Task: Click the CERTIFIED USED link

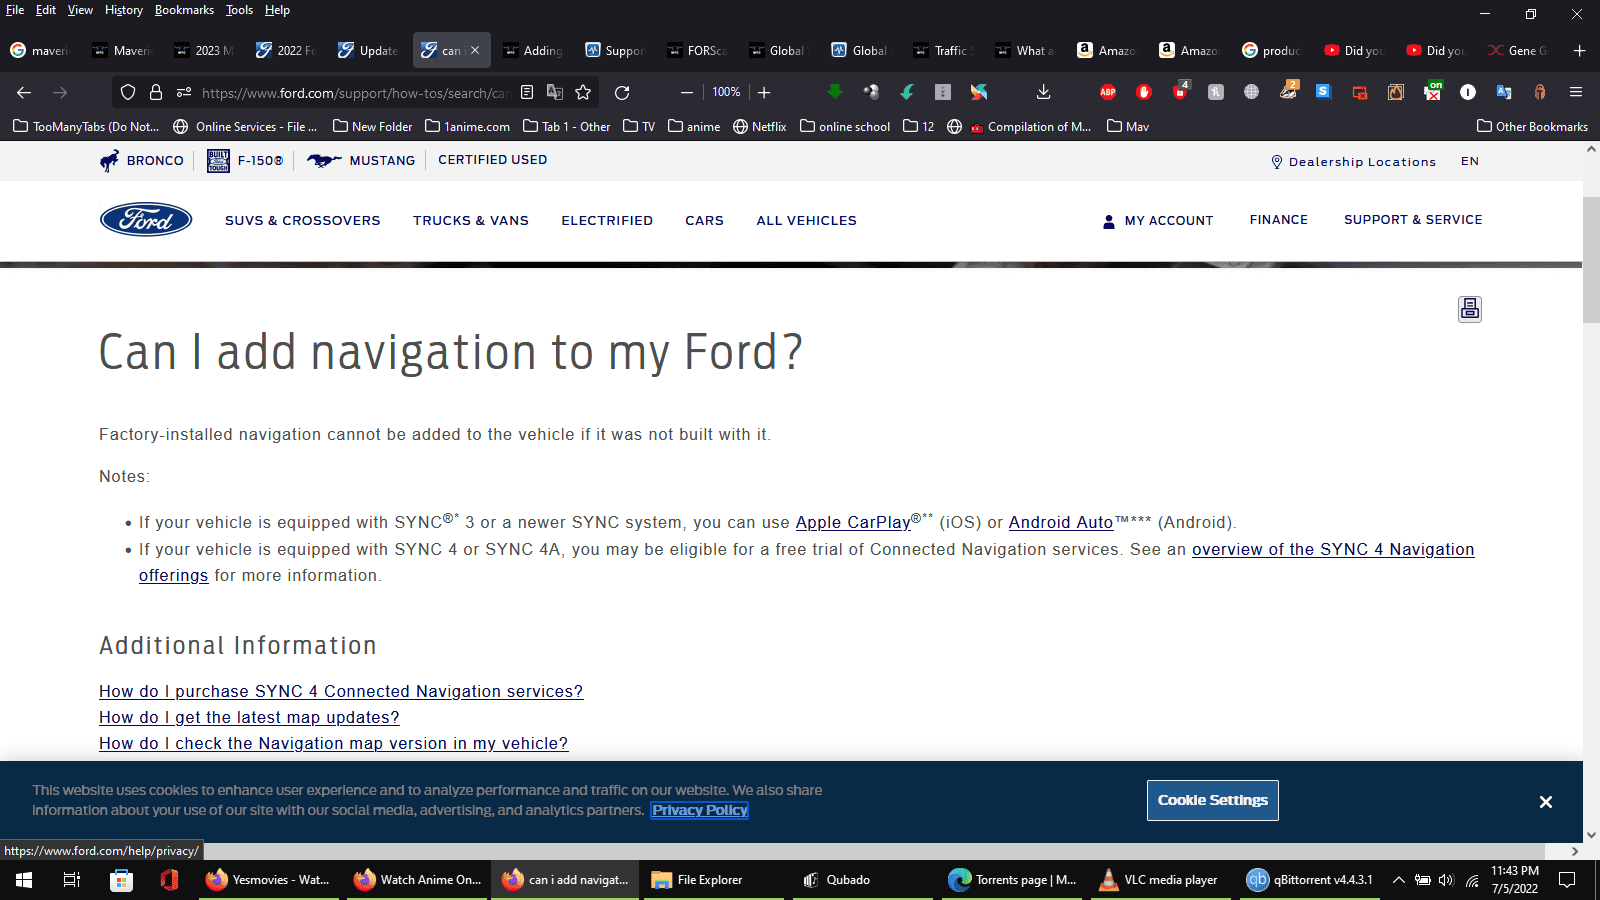Action: (492, 160)
